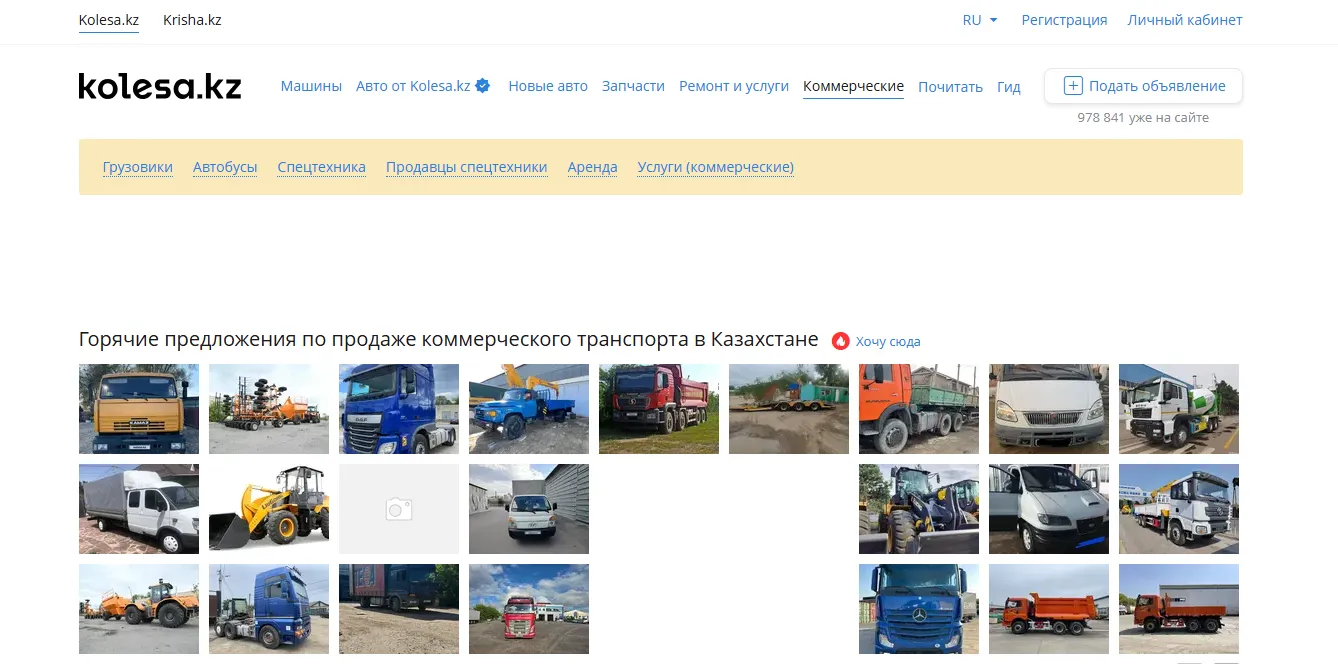Click the Хочу сюда link
The height and width of the screenshot is (664, 1338).
point(888,342)
